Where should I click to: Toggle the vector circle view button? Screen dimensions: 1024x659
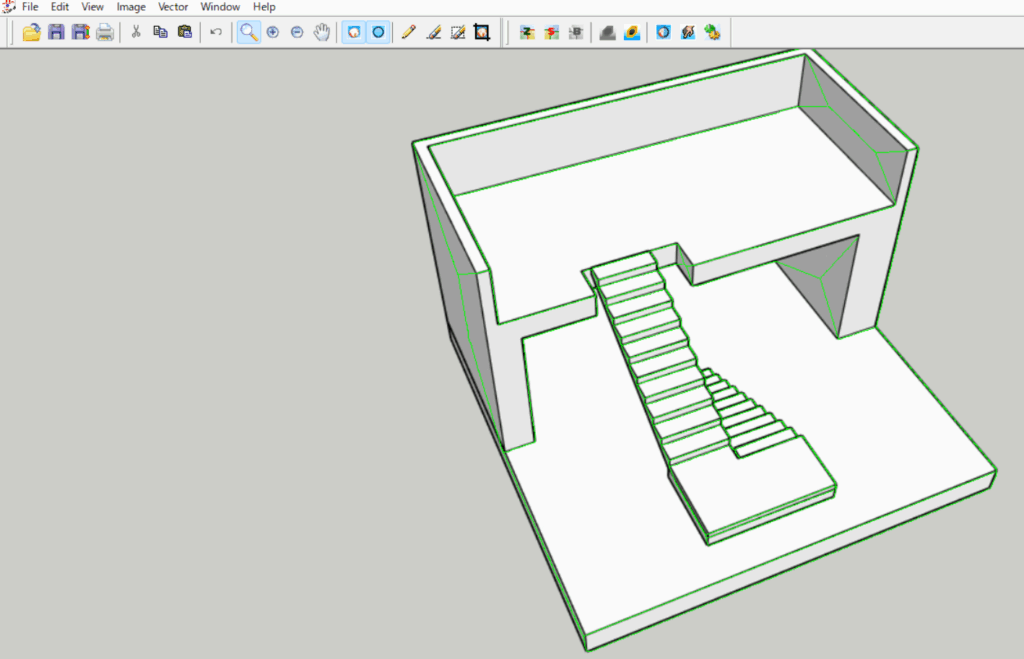pos(378,32)
